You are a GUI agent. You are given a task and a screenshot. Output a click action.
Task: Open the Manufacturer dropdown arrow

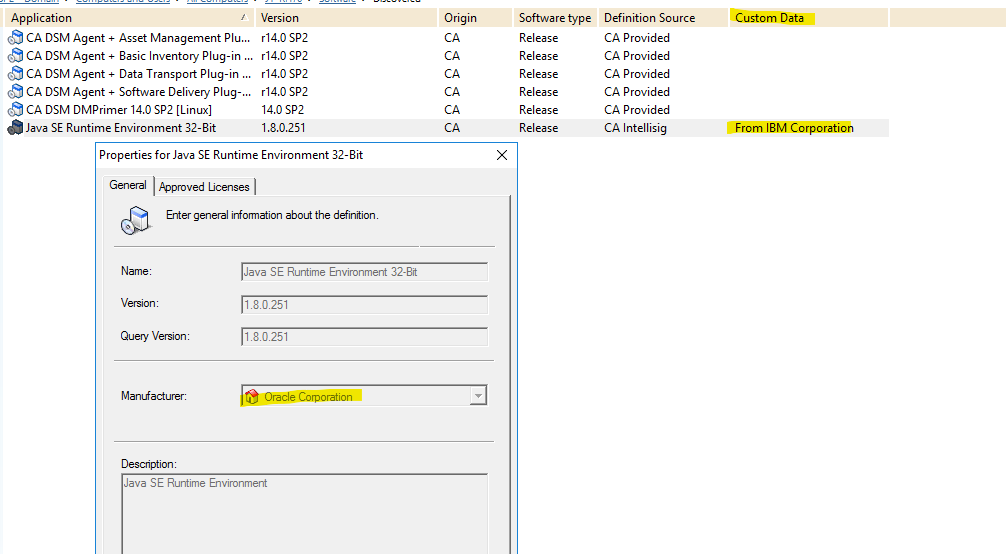pyautogui.click(x=478, y=396)
